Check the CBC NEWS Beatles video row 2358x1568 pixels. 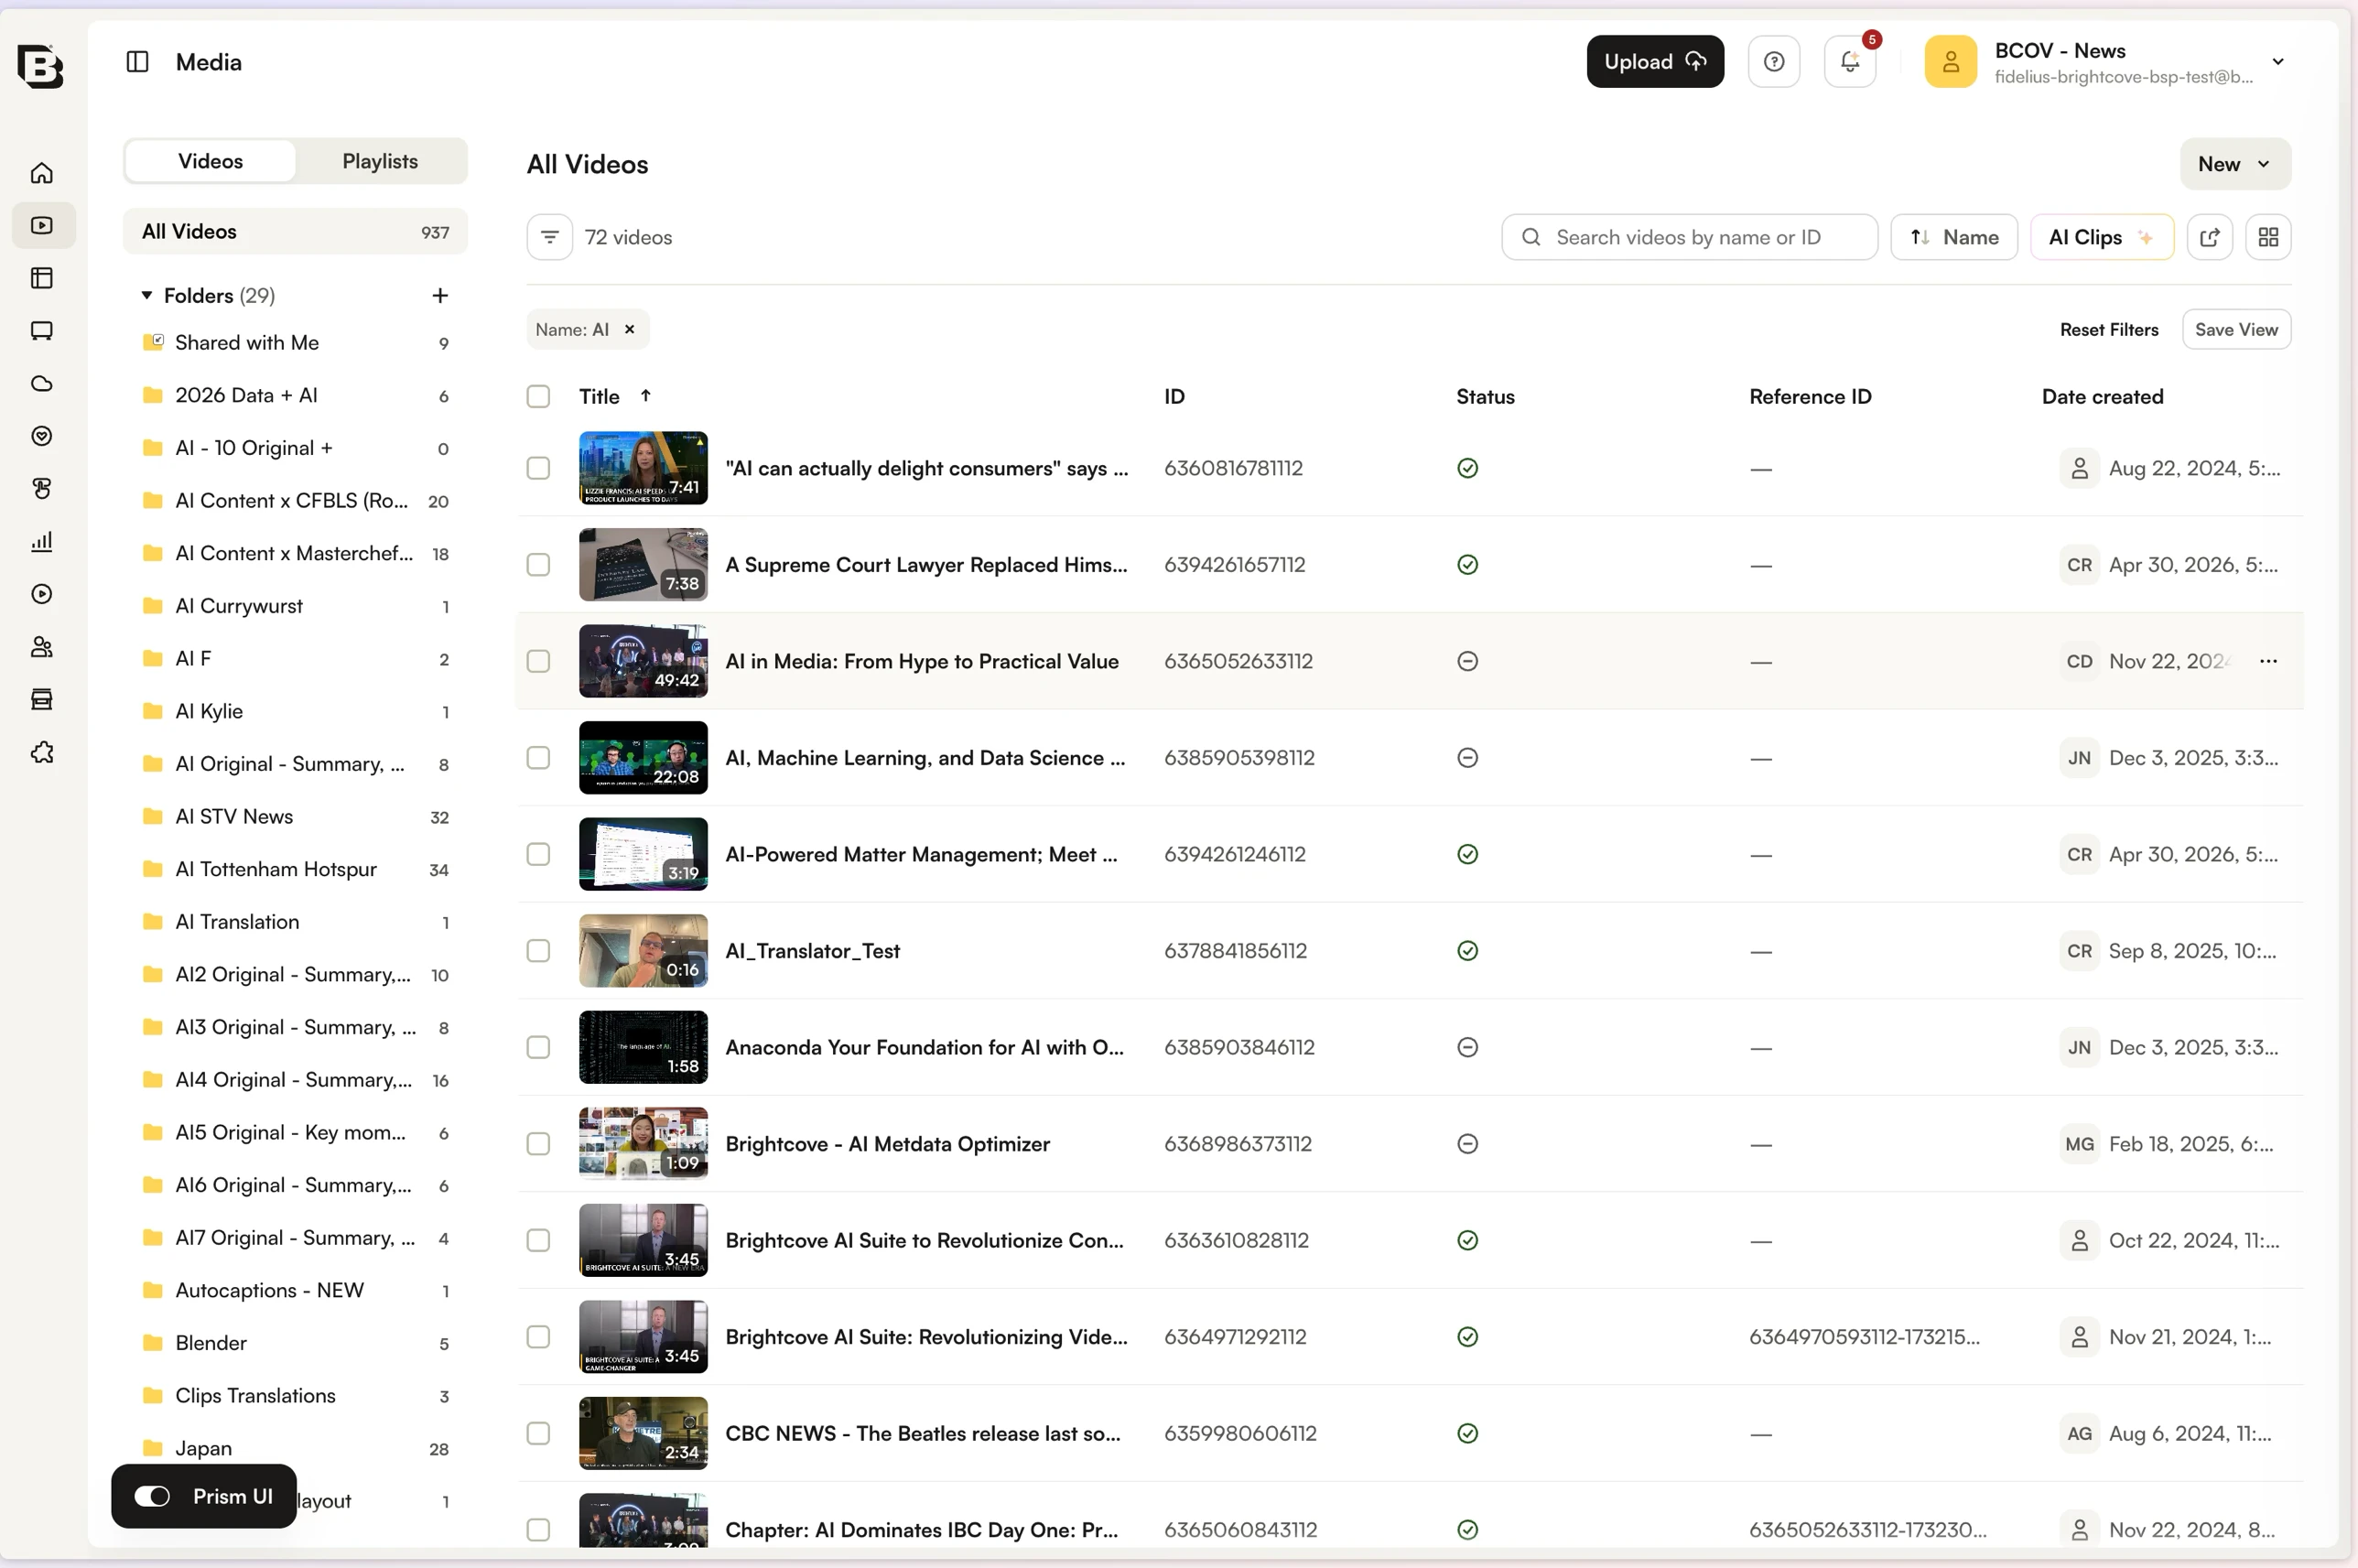[x=538, y=1433]
